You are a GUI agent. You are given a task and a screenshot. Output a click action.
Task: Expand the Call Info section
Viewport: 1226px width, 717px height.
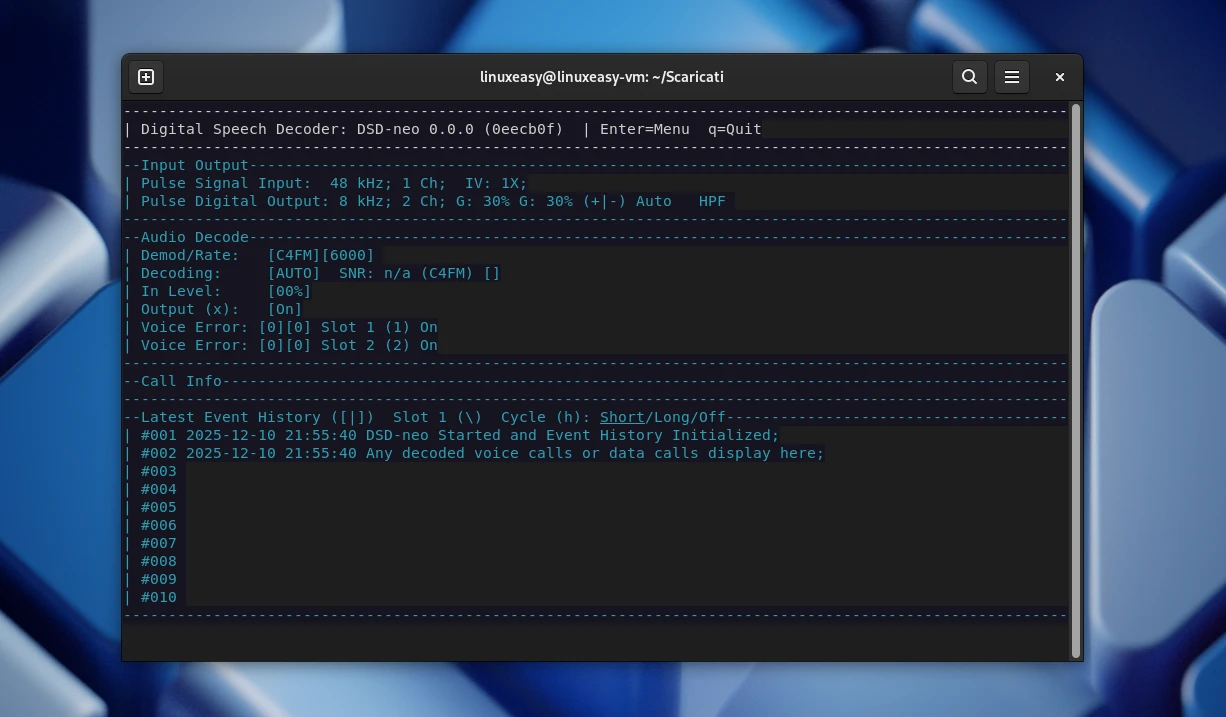(x=180, y=381)
